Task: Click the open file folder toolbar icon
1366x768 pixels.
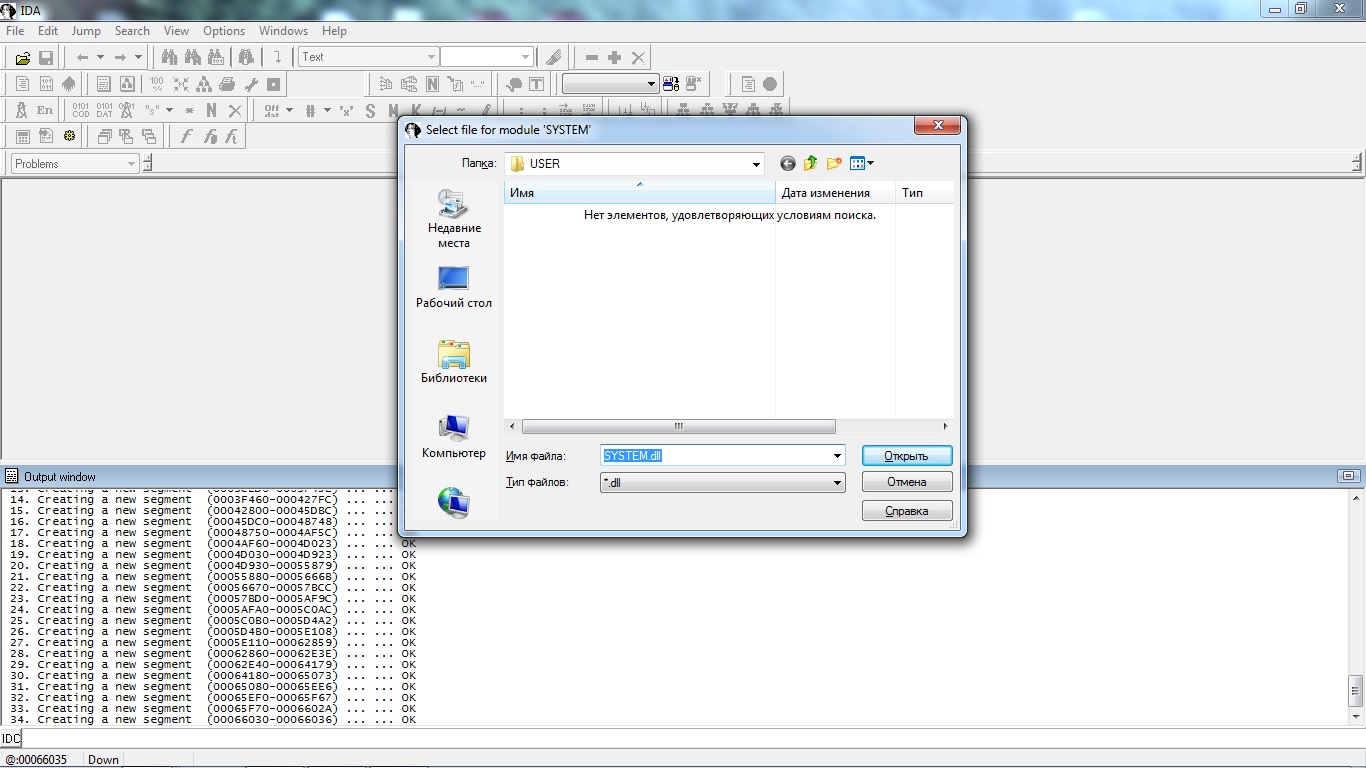Action: pyautogui.click(x=22, y=58)
